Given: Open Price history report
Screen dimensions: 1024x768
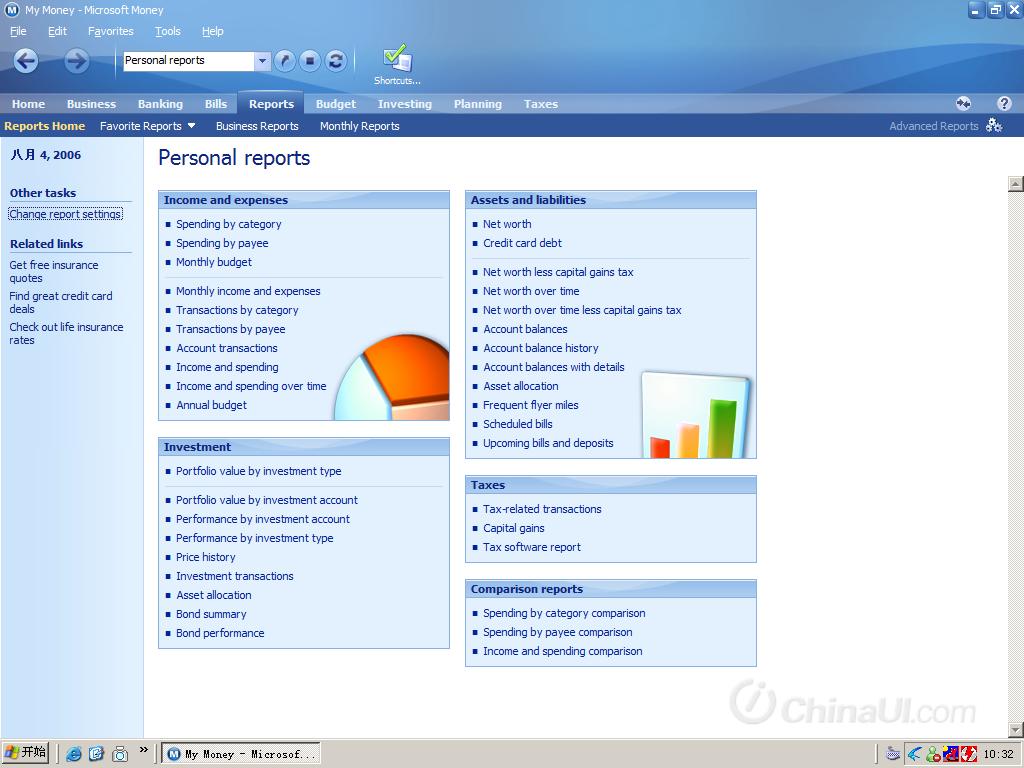Looking at the screenshot, I should tap(206, 557).
